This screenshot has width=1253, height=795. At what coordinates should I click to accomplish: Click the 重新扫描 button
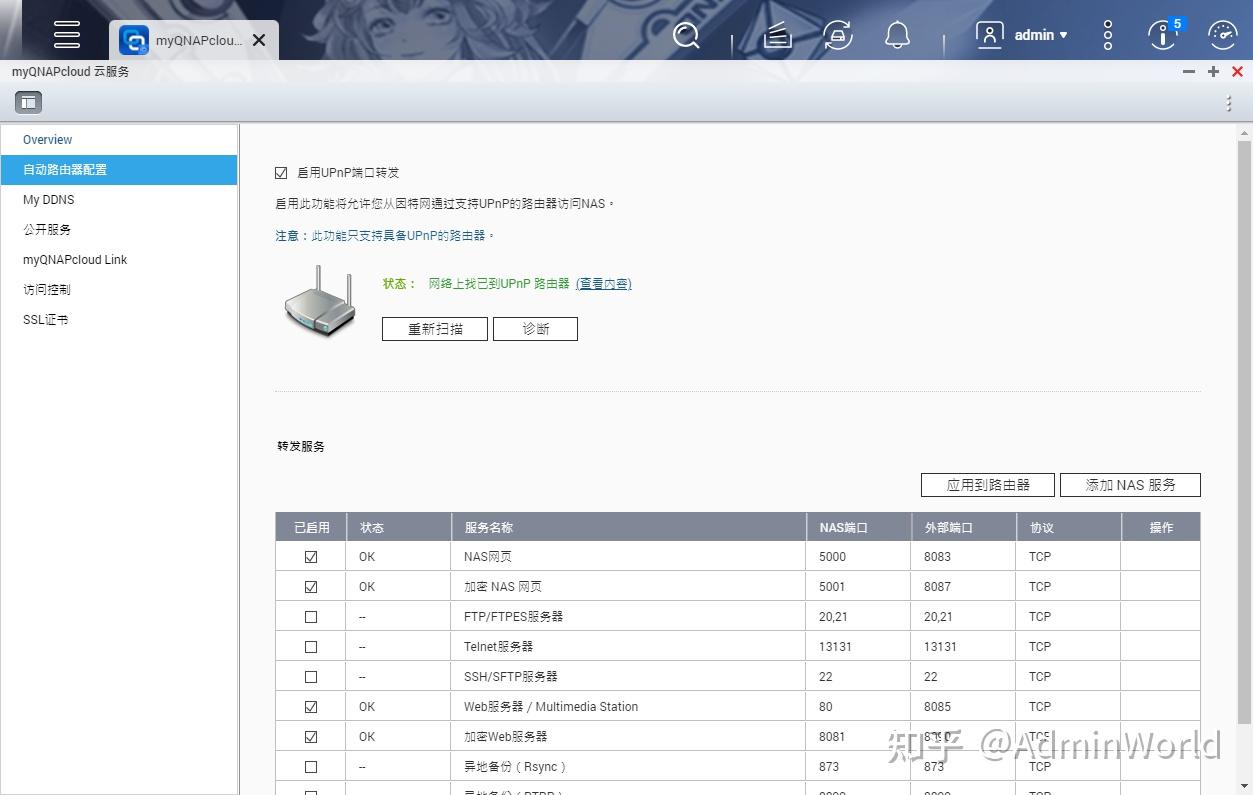click(x=434, y=328)
